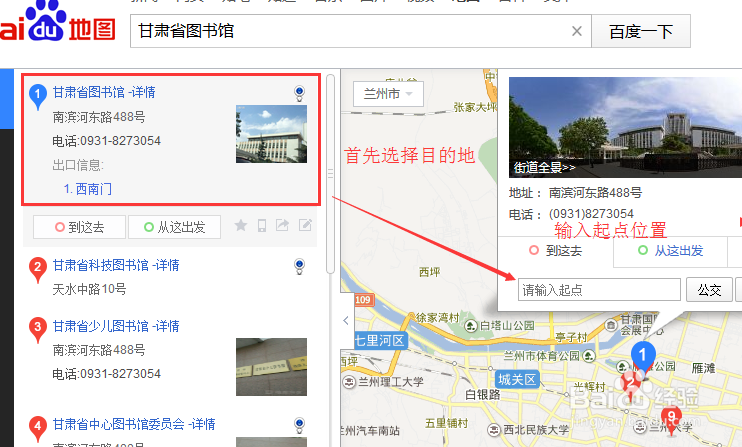The height and width of the screenshot is (447, 742).
Task: Open 甘肃省科技图书馆 -详情 result
Action: point(116,265)
